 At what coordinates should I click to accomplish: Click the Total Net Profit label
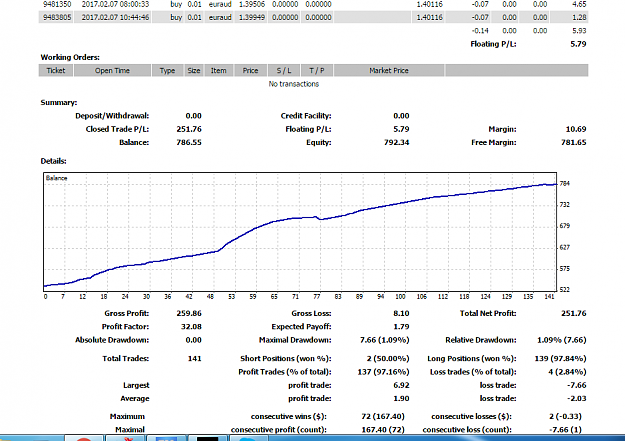point(488,313)
